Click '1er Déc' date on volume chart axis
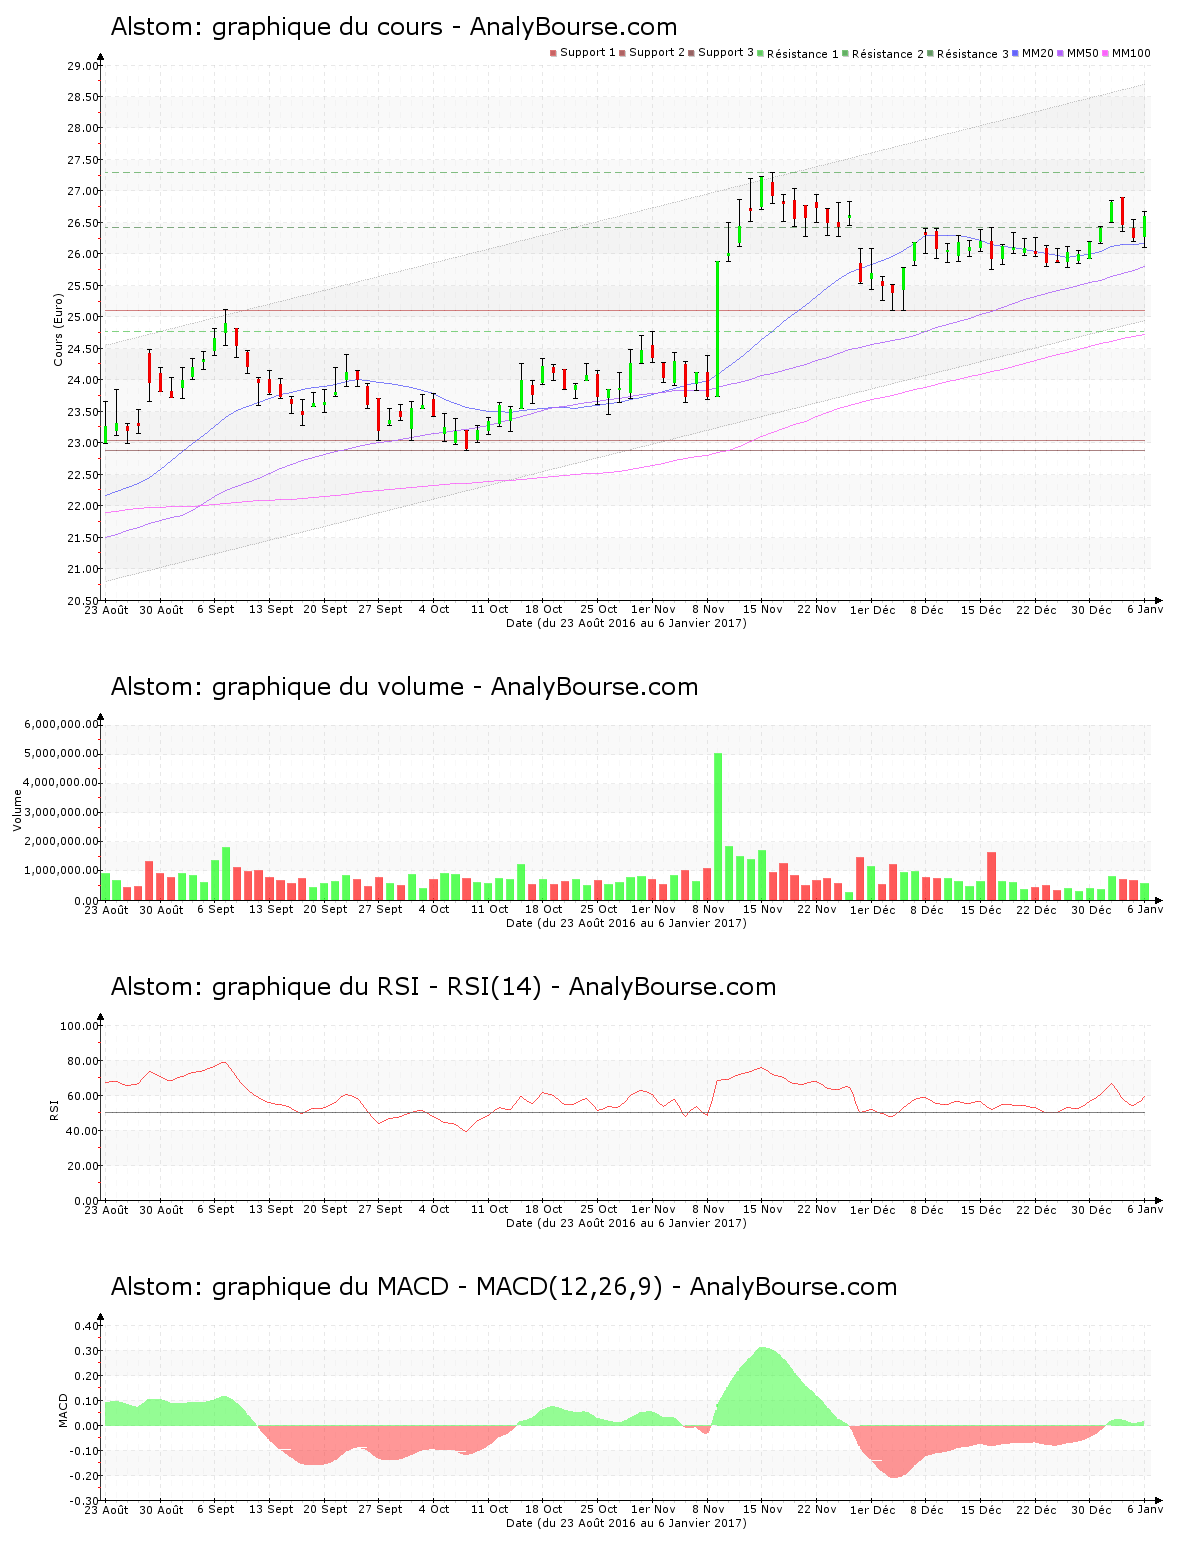This screenshot has height=1550, width=1200. pos(873,909)
